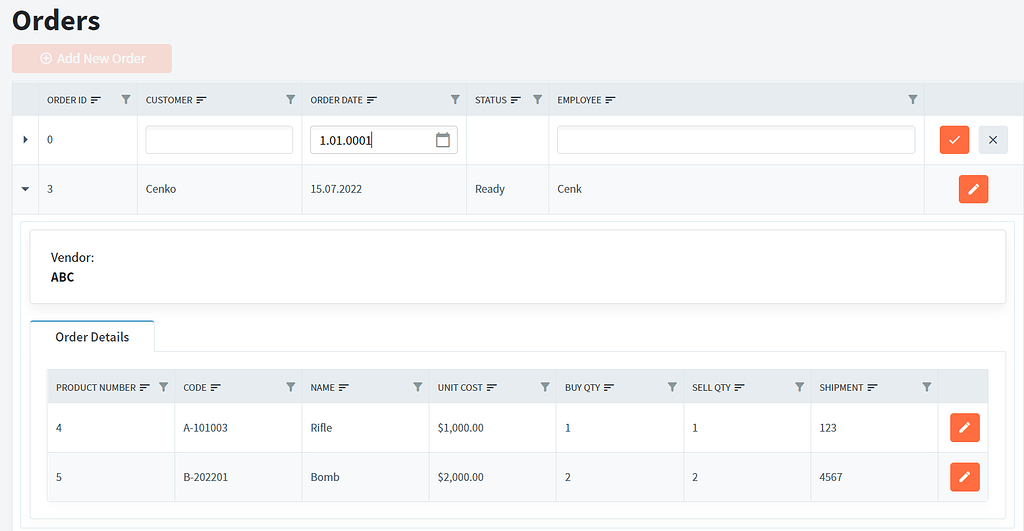Cancel the new order row edit

pyautogui.click(x=992, y=140)
